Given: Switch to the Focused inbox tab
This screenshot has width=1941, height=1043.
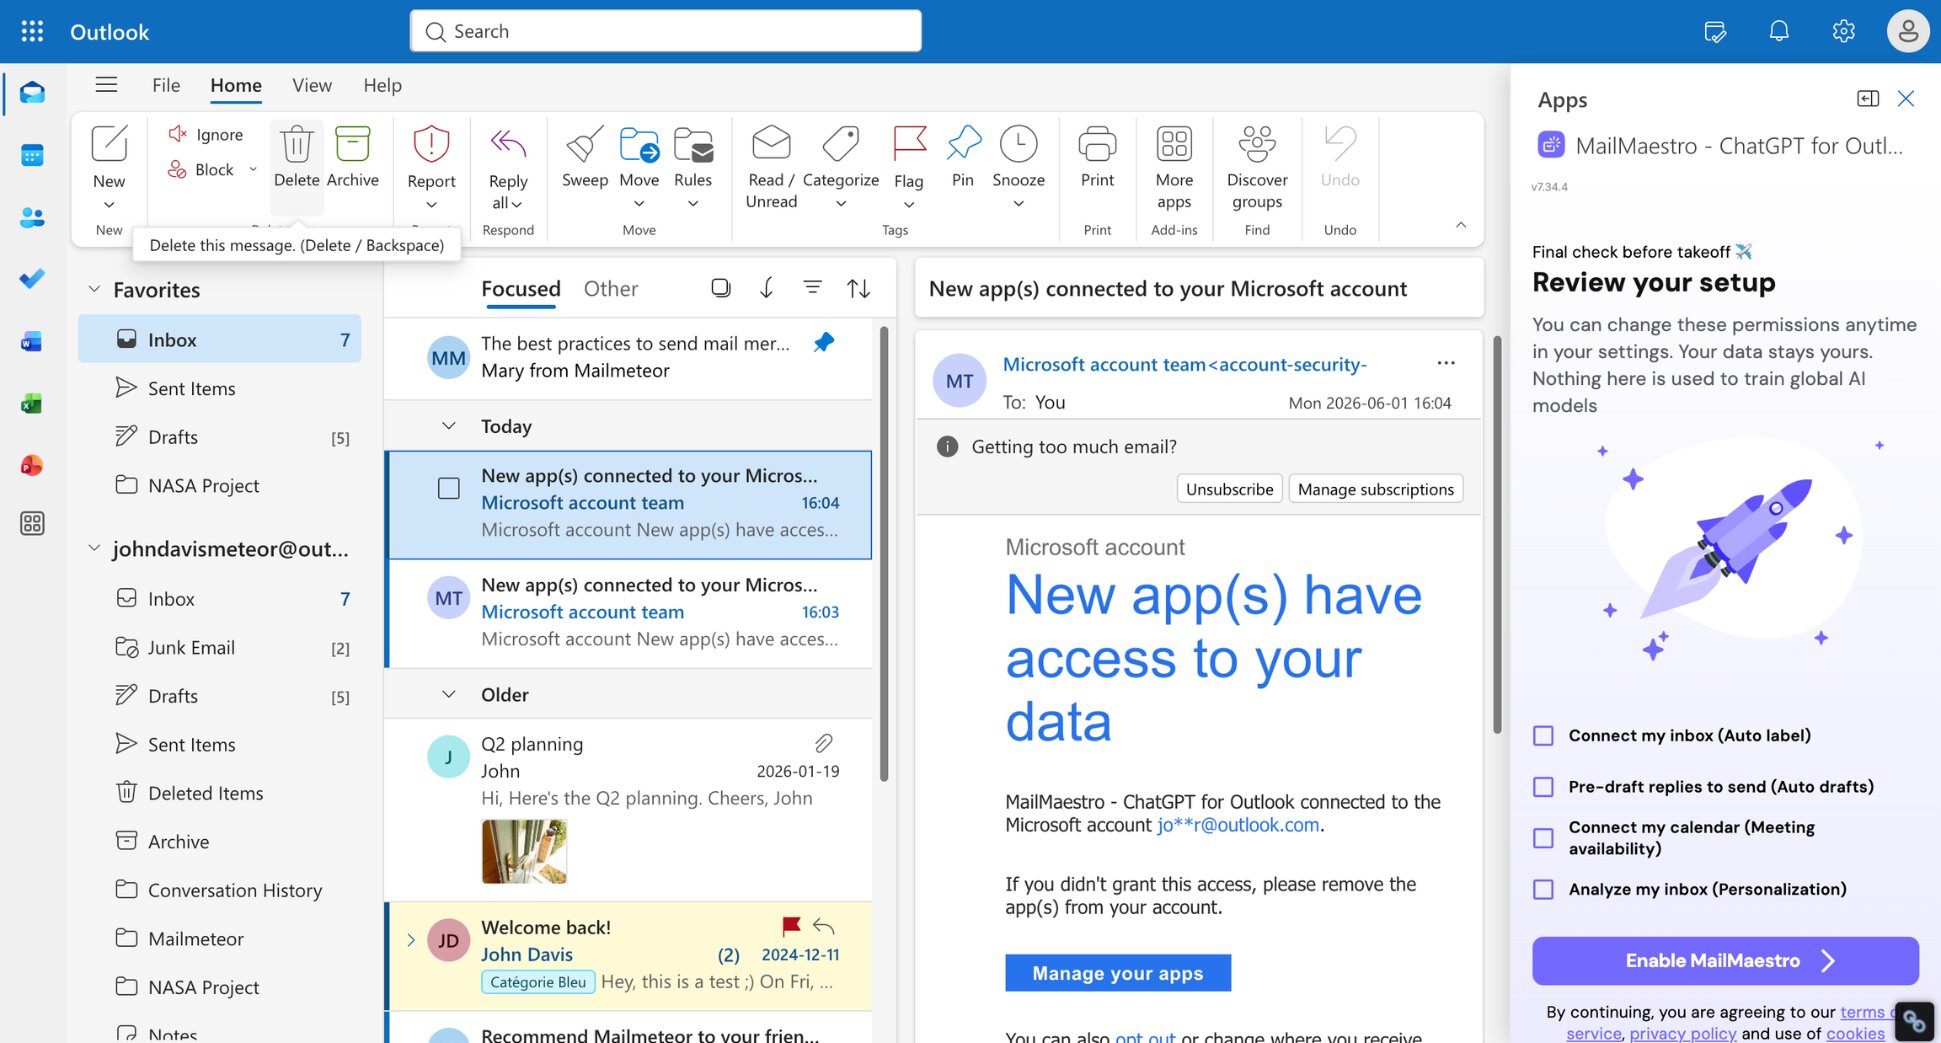Looking at the screenshot, I should tap(521, 288).
